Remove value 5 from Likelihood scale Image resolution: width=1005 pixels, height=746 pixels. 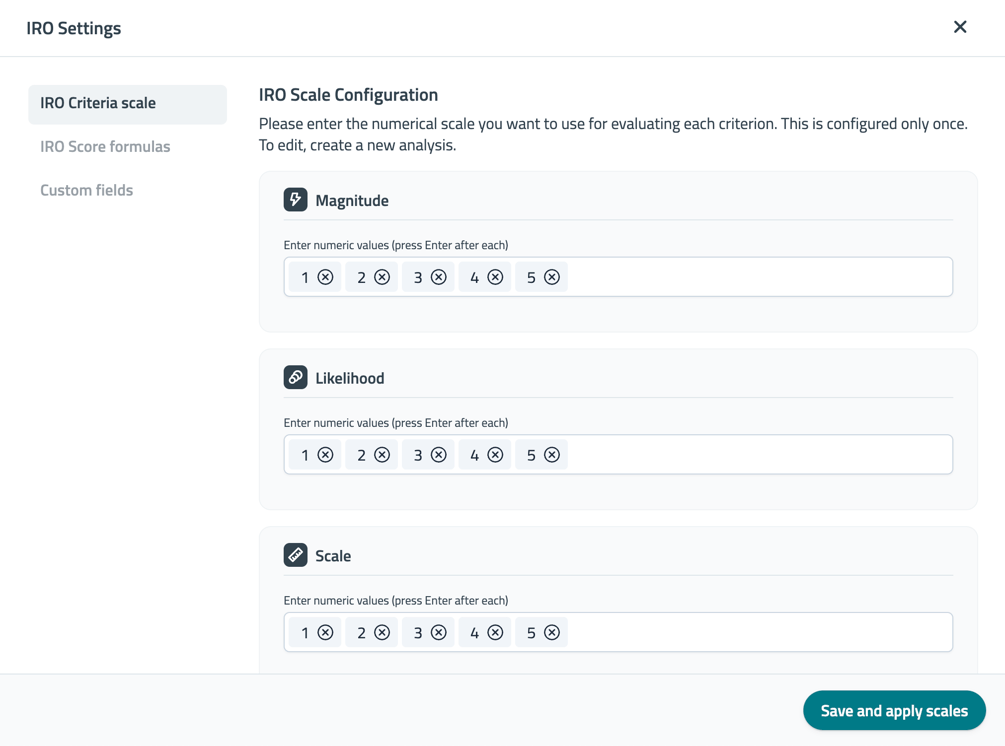tap(552, 454)
